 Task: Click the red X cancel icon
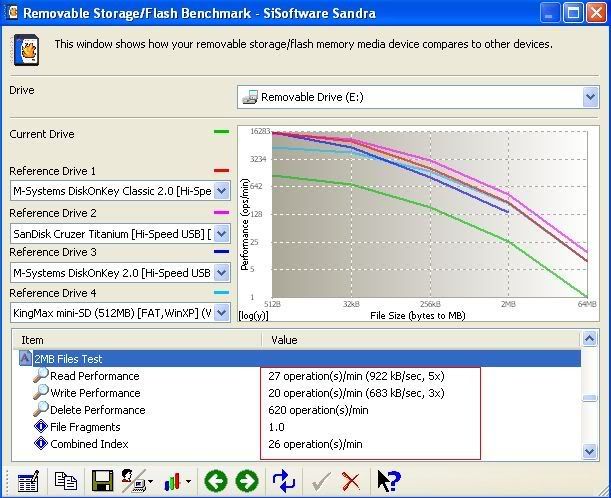(x=351, y=481)
